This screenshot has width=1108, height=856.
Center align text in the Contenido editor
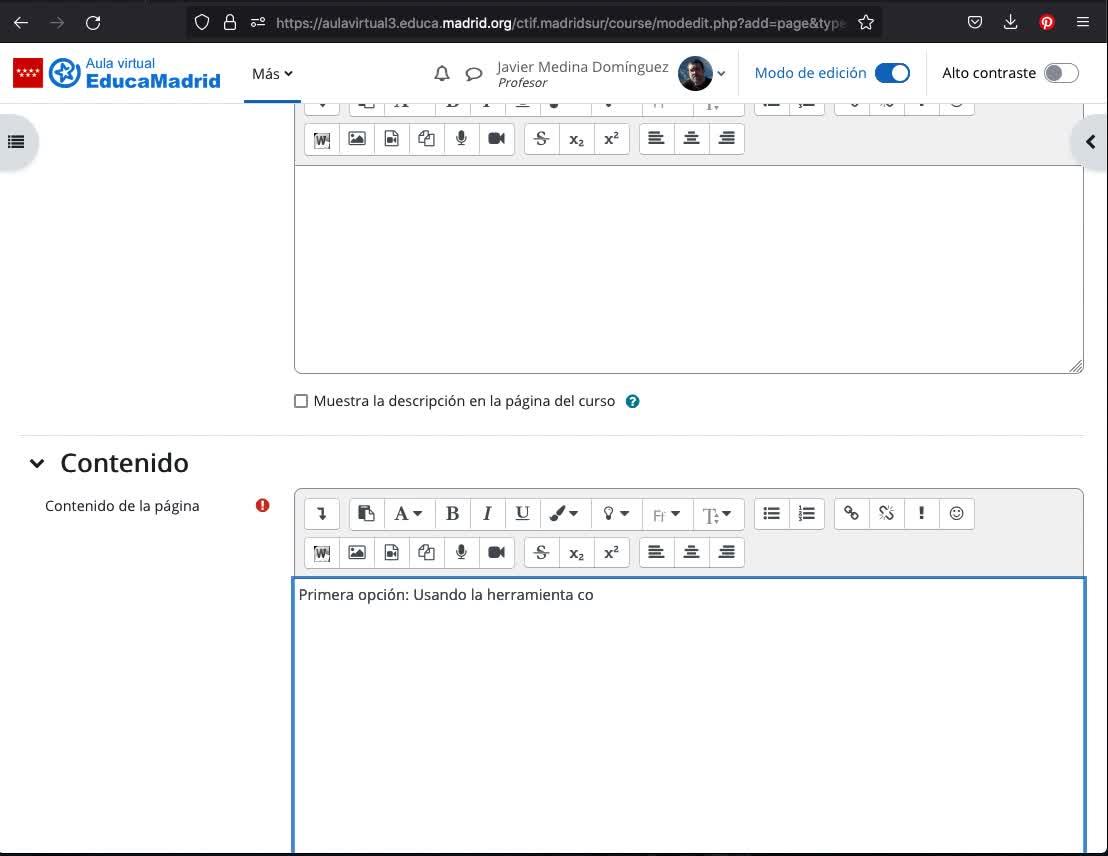tap(691, 552)
